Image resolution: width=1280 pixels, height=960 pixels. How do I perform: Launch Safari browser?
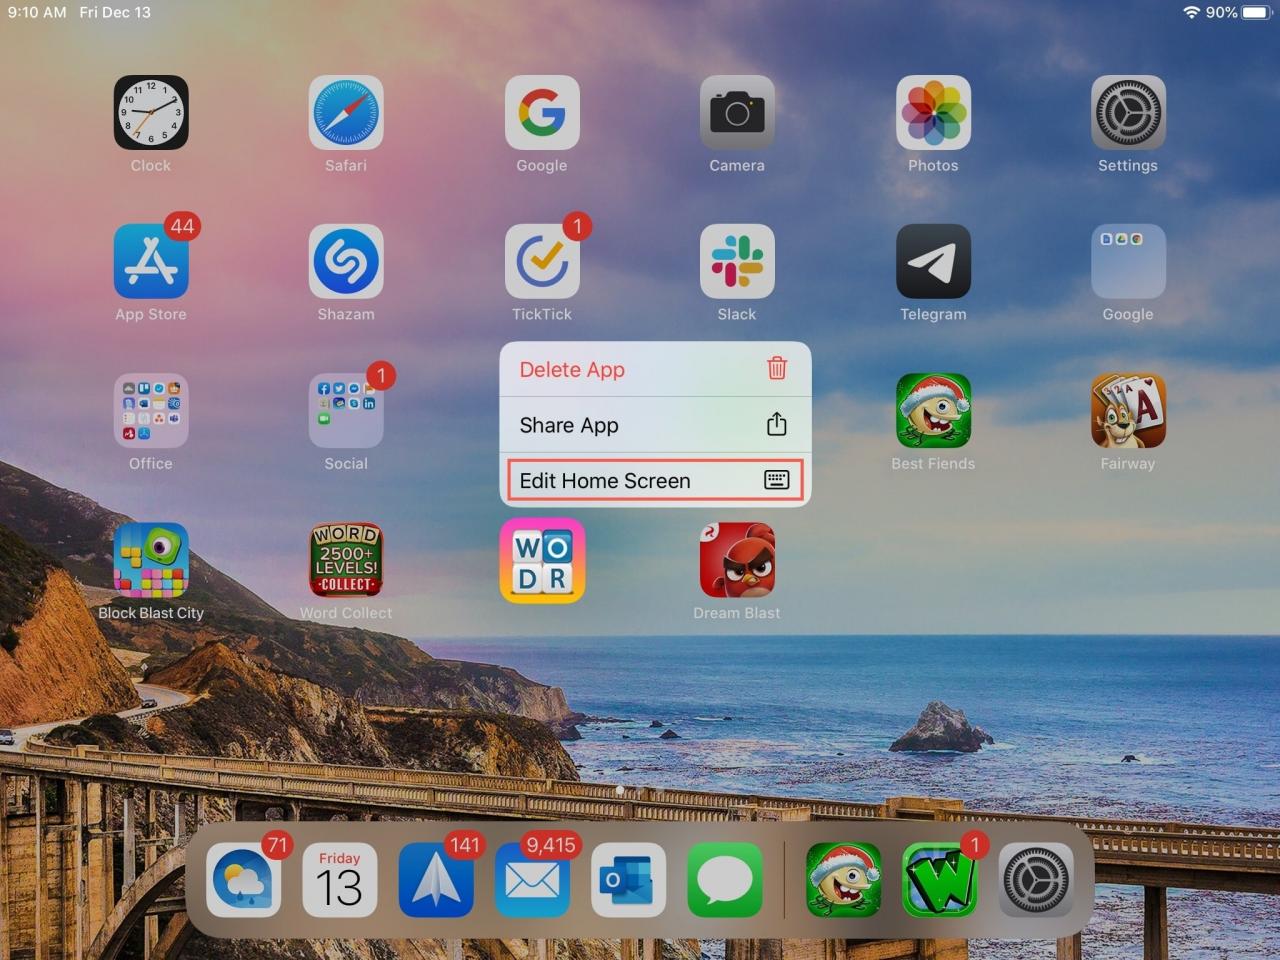tap(345, 113)
